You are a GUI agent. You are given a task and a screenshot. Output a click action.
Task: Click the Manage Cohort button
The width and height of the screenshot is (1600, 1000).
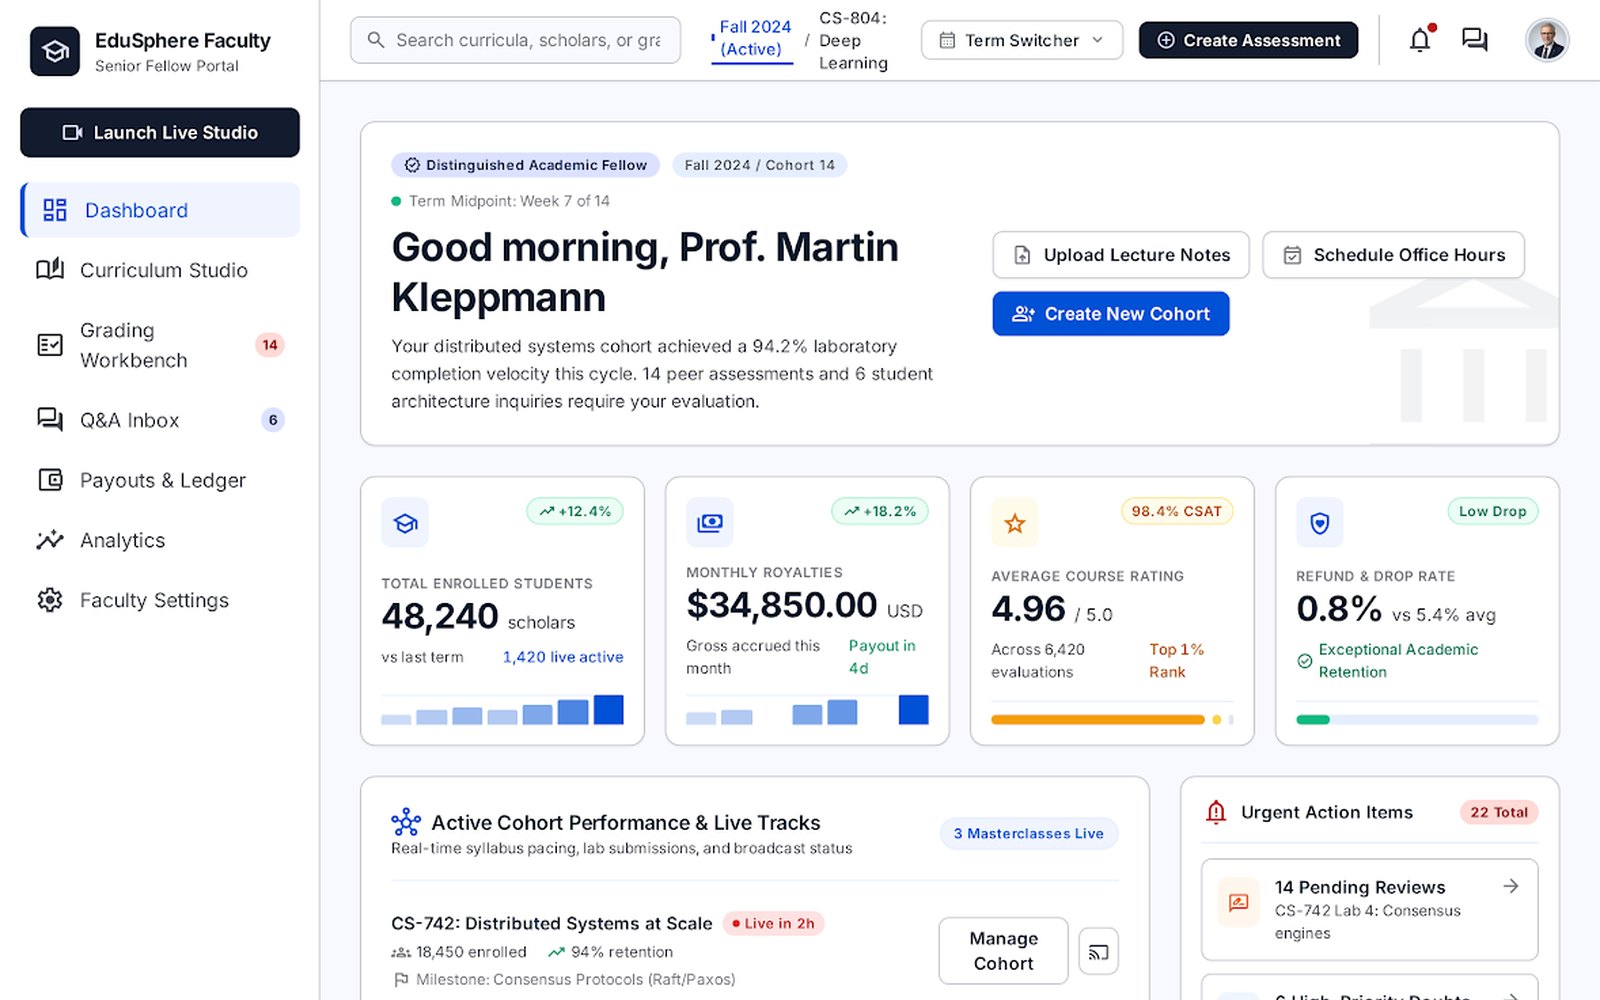[1003, 951]
